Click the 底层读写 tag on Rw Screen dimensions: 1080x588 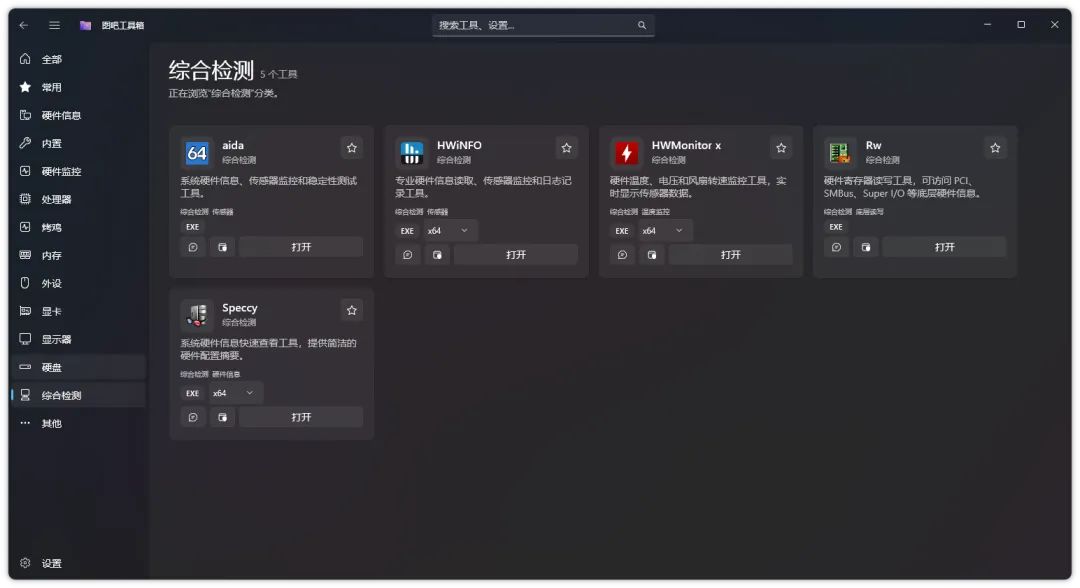tap(870, 212)
